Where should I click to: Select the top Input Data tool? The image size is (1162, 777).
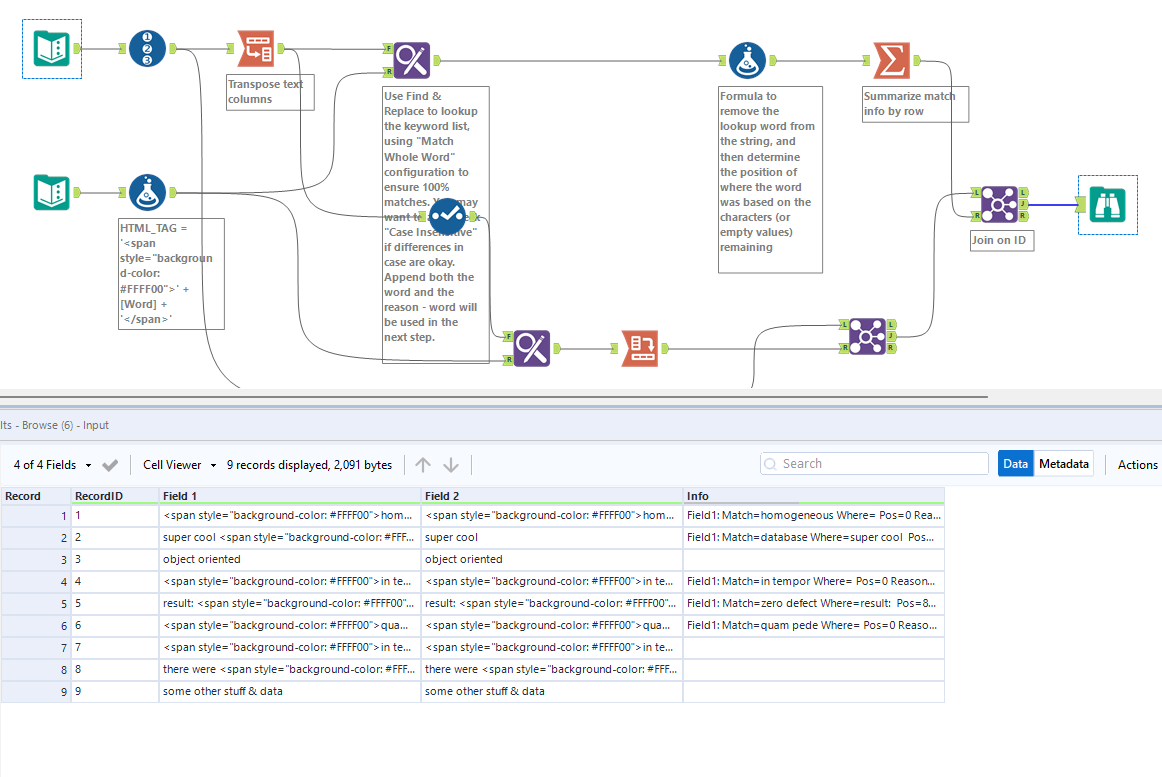[x=51, y=48]
